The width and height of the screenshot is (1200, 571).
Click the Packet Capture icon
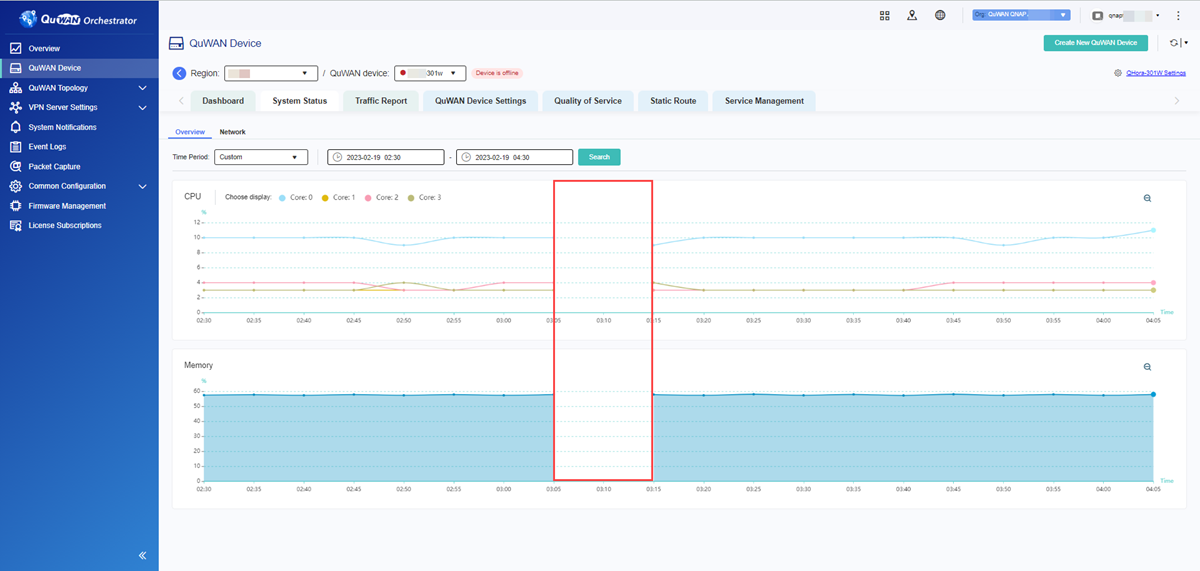coord(15,166)
